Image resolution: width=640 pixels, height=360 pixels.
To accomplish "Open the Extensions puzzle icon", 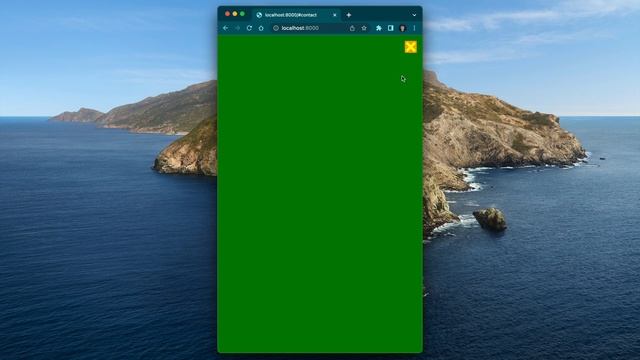I will tap(378, 28).
